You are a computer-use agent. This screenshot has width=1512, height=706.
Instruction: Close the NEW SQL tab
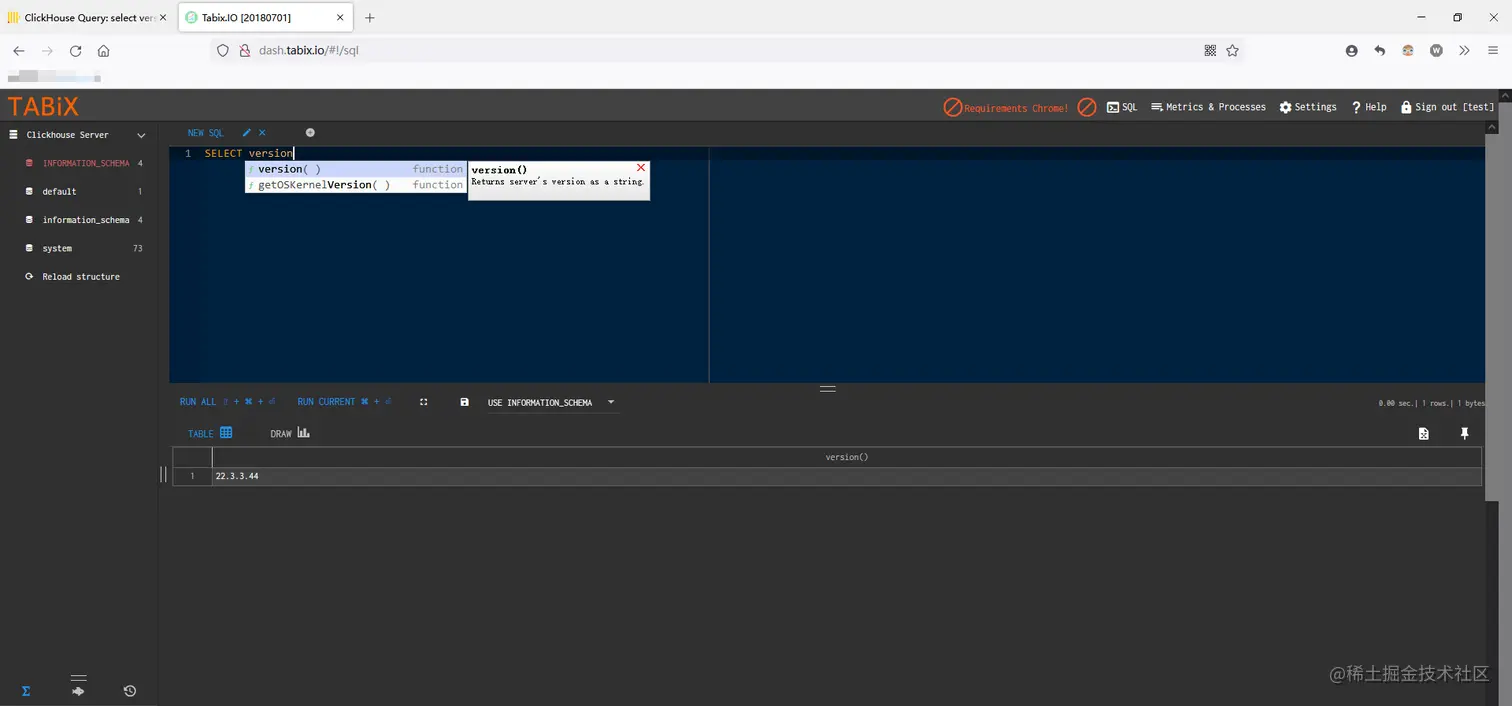[263, 133]
